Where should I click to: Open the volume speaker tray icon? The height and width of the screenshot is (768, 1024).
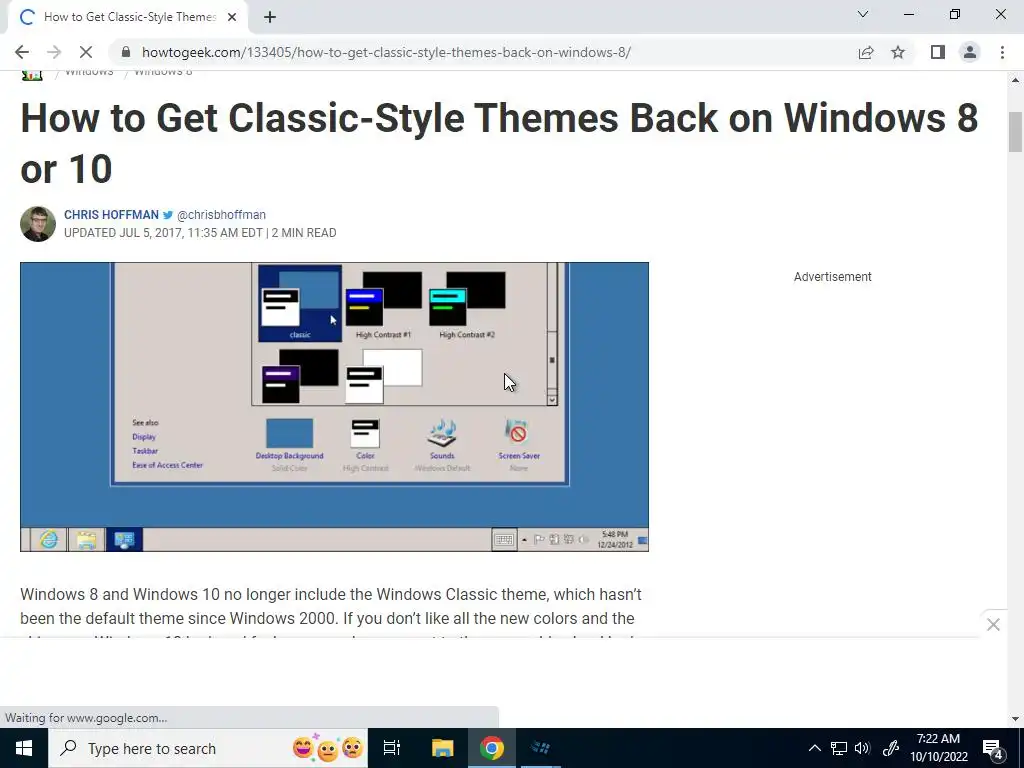(x=862, y=748)
